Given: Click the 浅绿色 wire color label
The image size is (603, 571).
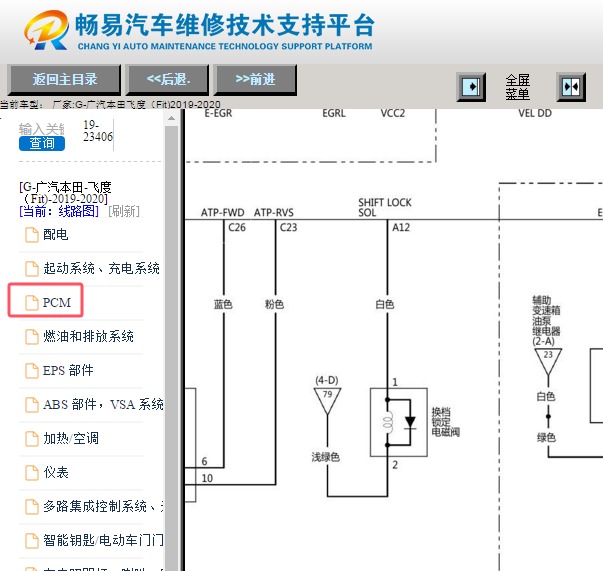Looking at the screenshot, I should point(325,457).
